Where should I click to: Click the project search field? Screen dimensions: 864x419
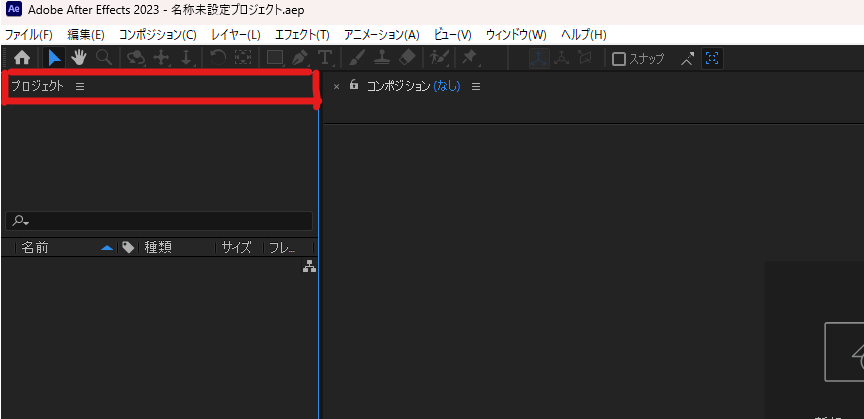pos(159,221)
